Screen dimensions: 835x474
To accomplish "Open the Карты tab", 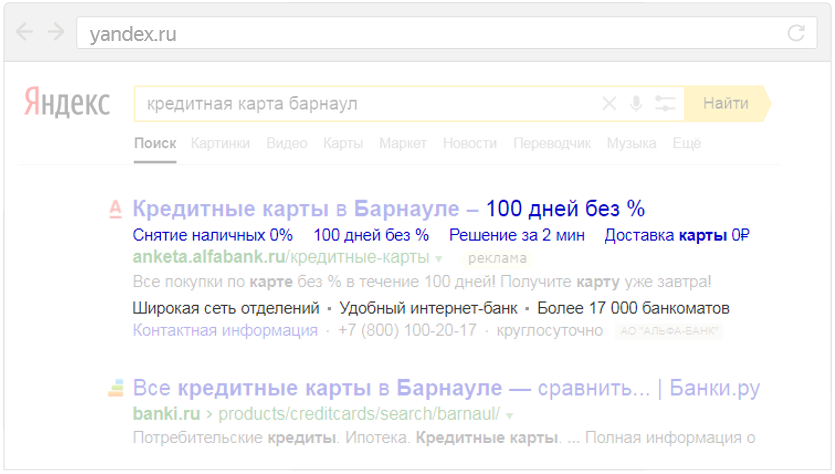I will [343, 143].
